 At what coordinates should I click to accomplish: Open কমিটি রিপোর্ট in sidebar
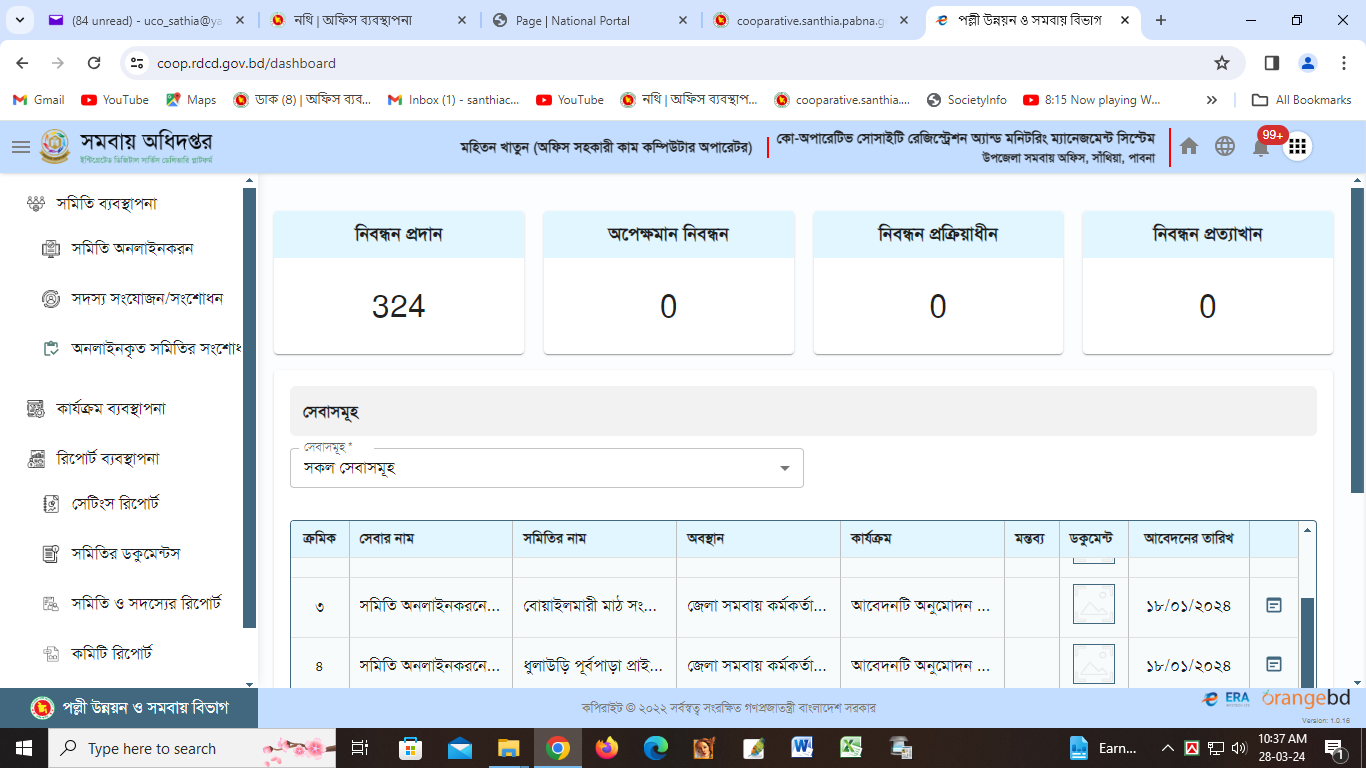pos(111,653)
